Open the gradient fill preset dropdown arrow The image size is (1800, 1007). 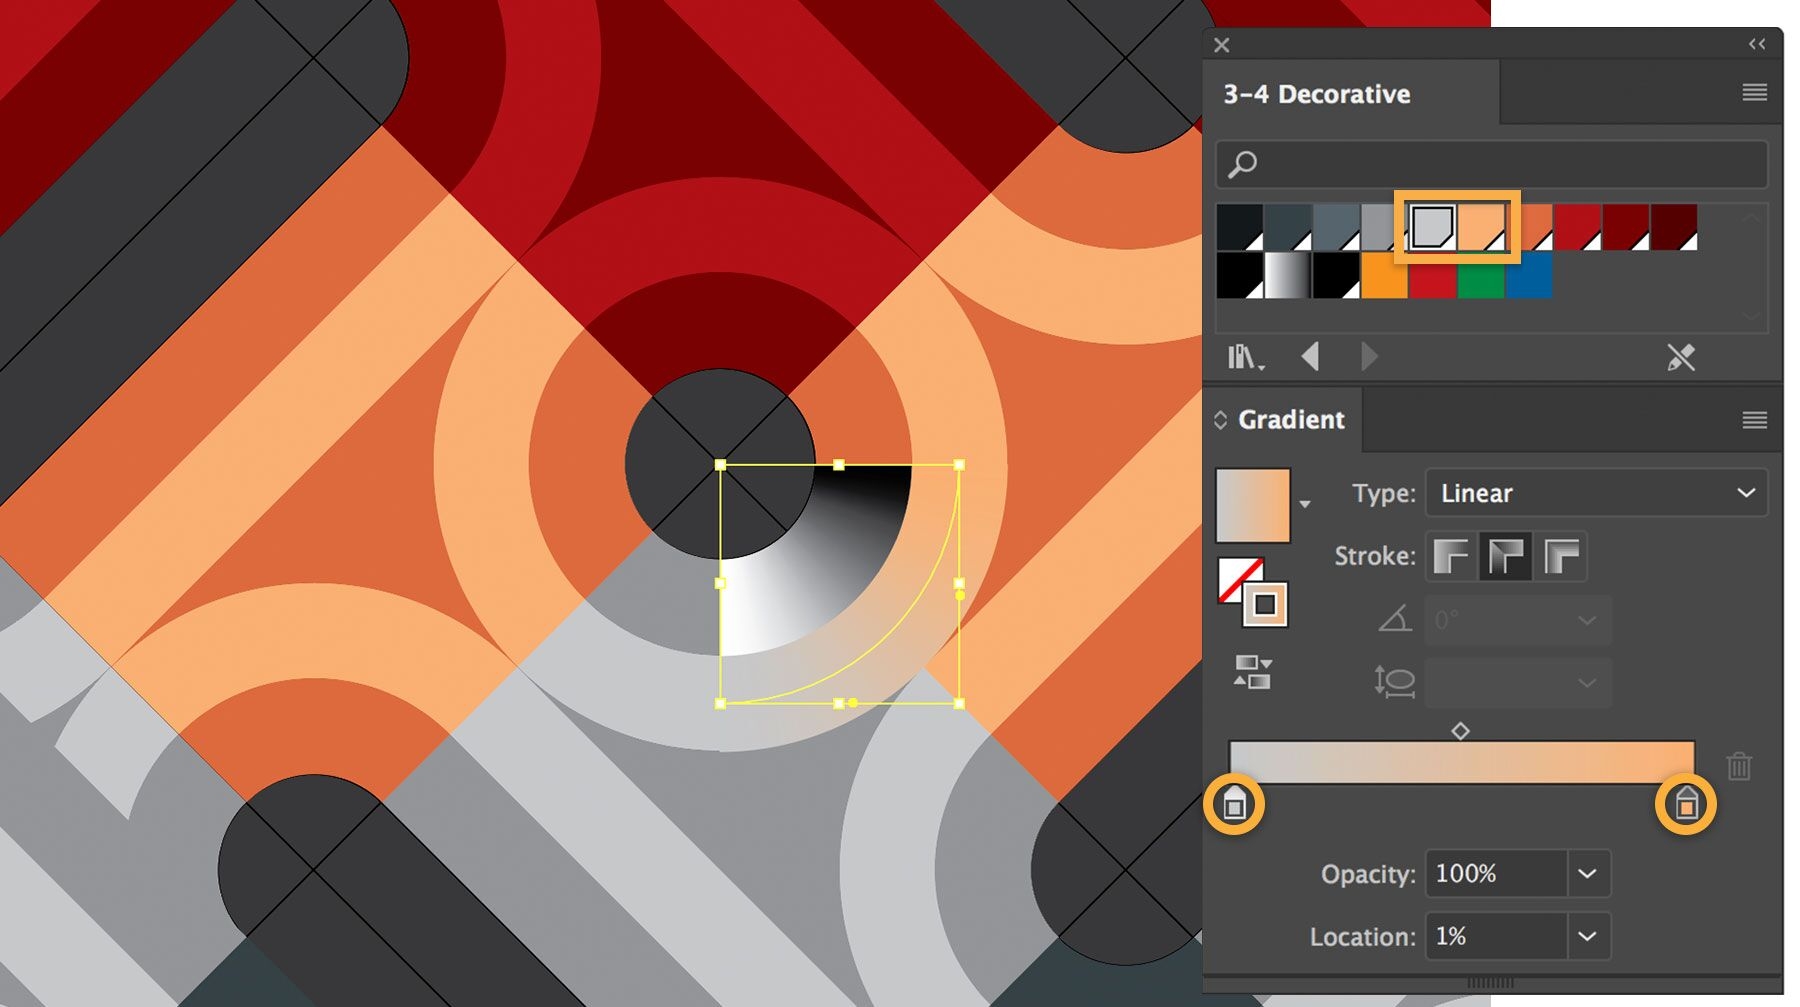[1305, 505]
